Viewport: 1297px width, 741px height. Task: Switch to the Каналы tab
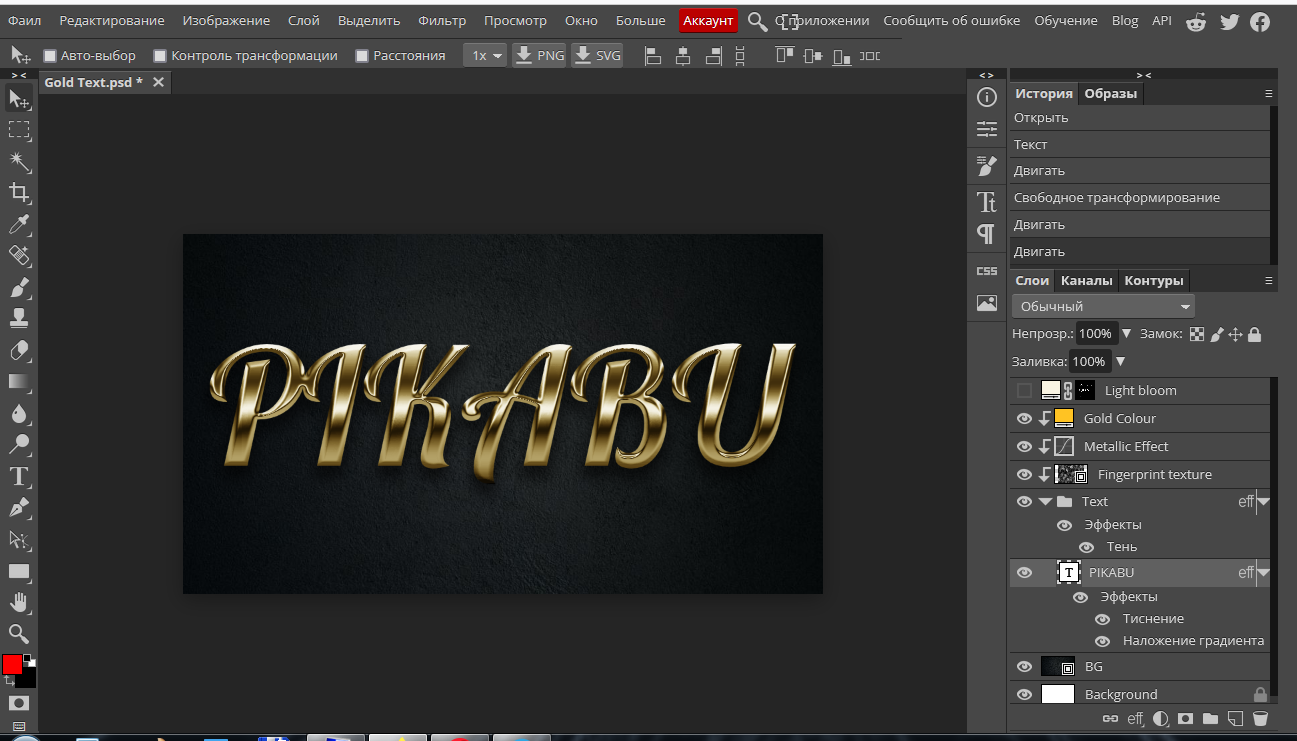(1086, 280)
